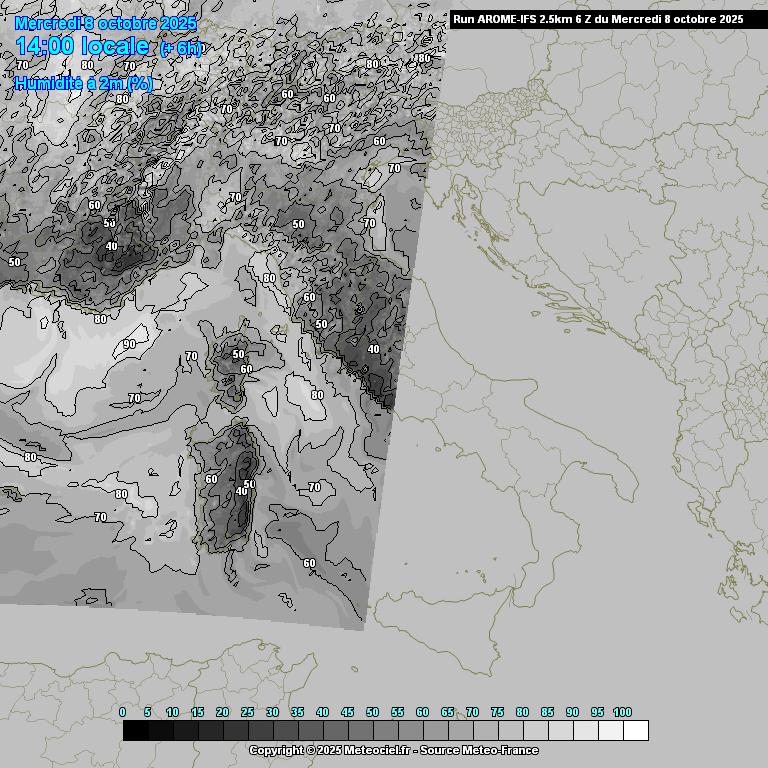
Task: Click the "50" contour label over Corsica
Action: [238, 354]
